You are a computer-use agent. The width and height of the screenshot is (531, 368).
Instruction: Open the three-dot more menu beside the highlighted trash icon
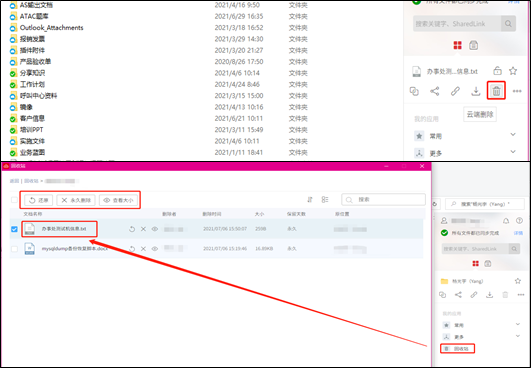[517, 91]
